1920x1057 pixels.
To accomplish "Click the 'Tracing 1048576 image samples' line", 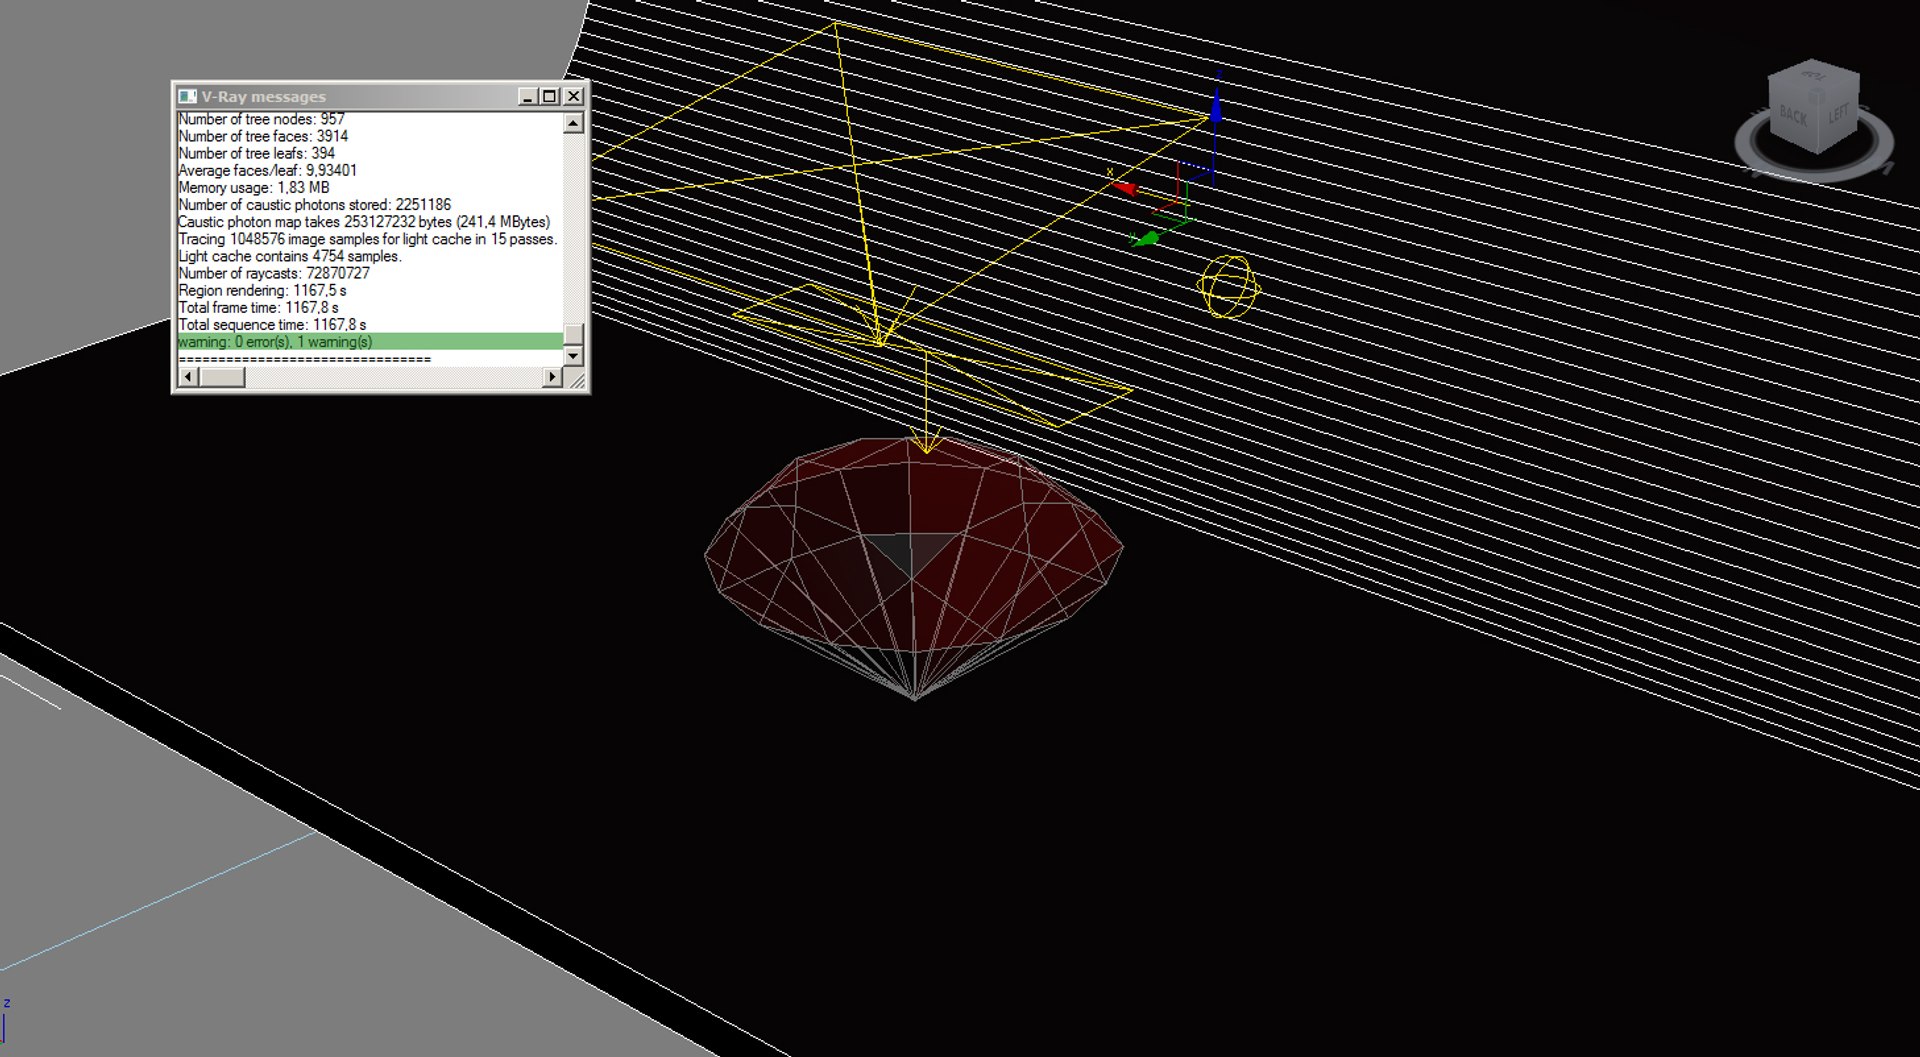I will pyautogui.click(x=367, y=239).
